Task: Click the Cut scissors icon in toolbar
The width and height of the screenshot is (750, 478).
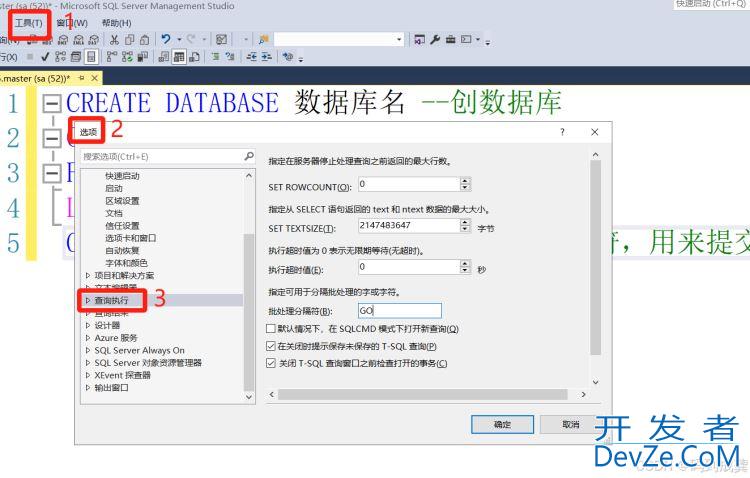Action: (114, 40)
